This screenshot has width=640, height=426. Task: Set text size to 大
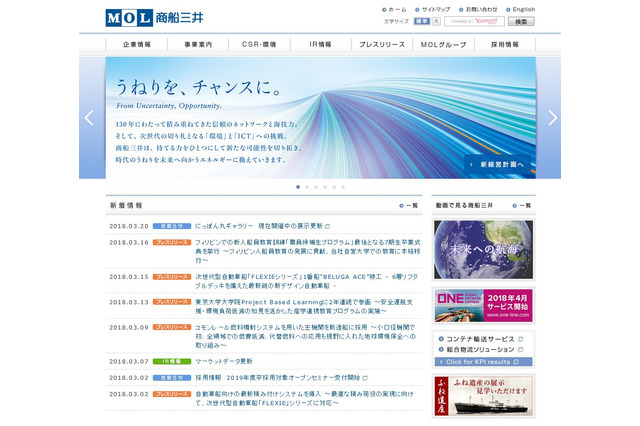point(436,21)
